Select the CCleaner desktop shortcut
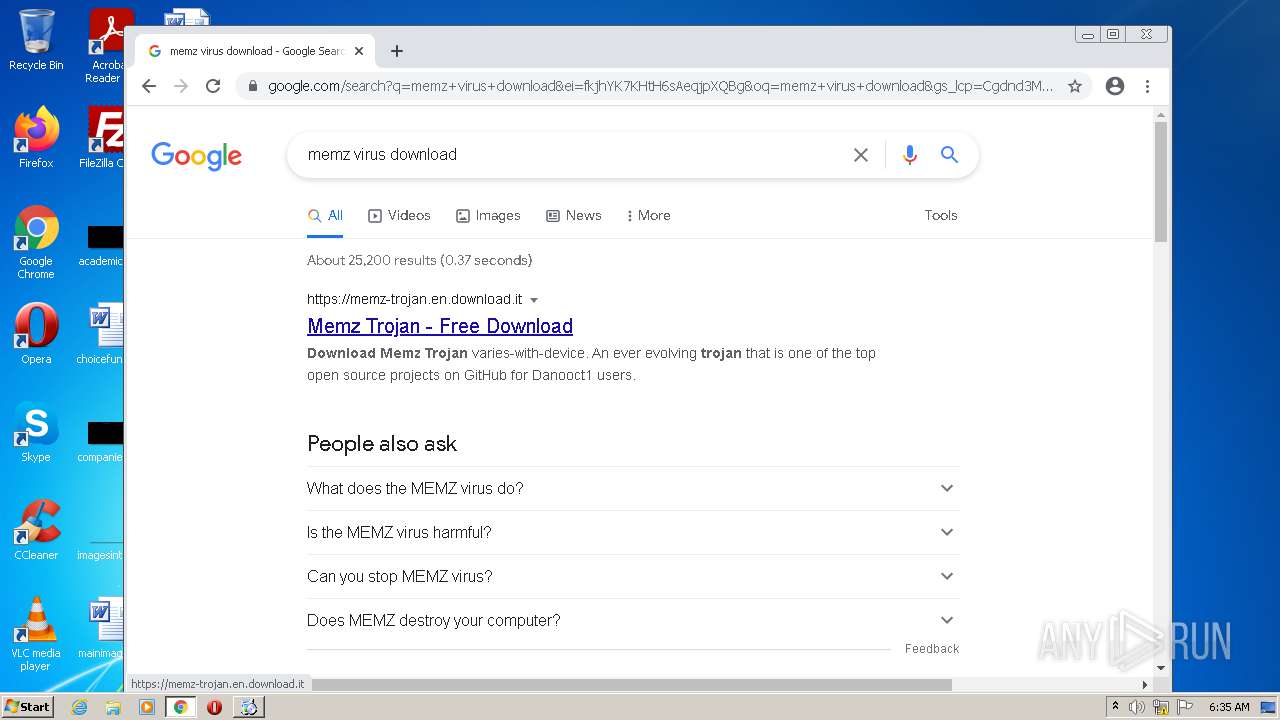Image resolution: width=1280 pixels, height=720 pixels. pos(36,531)
